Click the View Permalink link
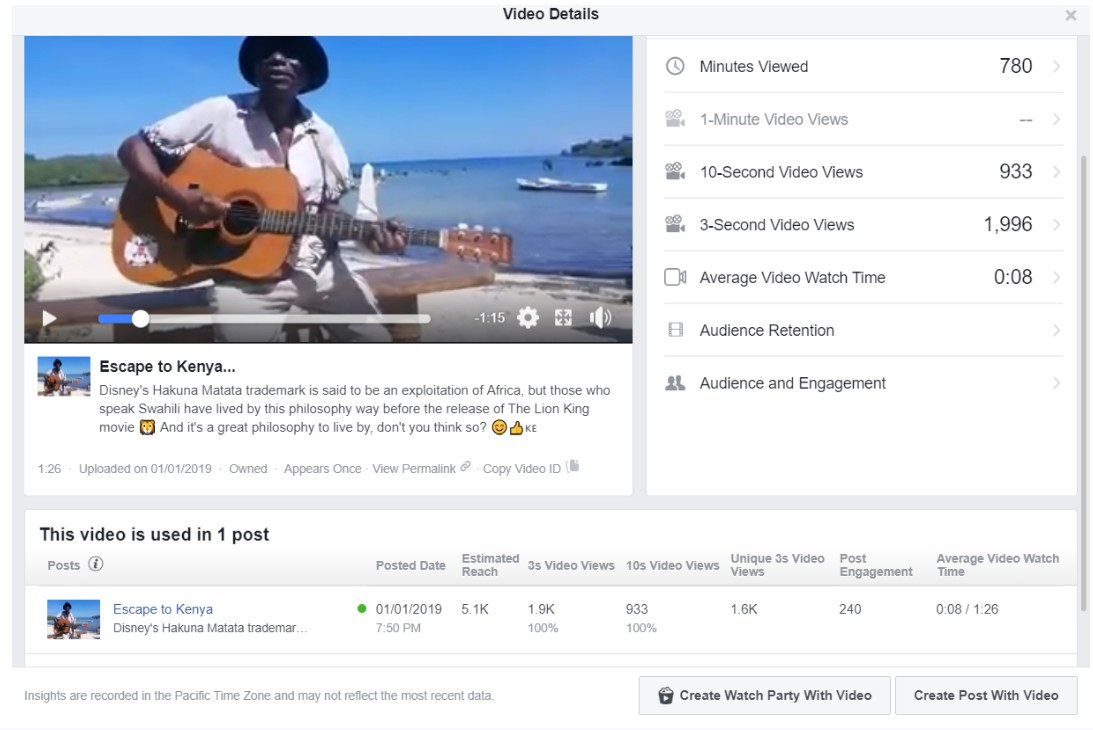 414,468
